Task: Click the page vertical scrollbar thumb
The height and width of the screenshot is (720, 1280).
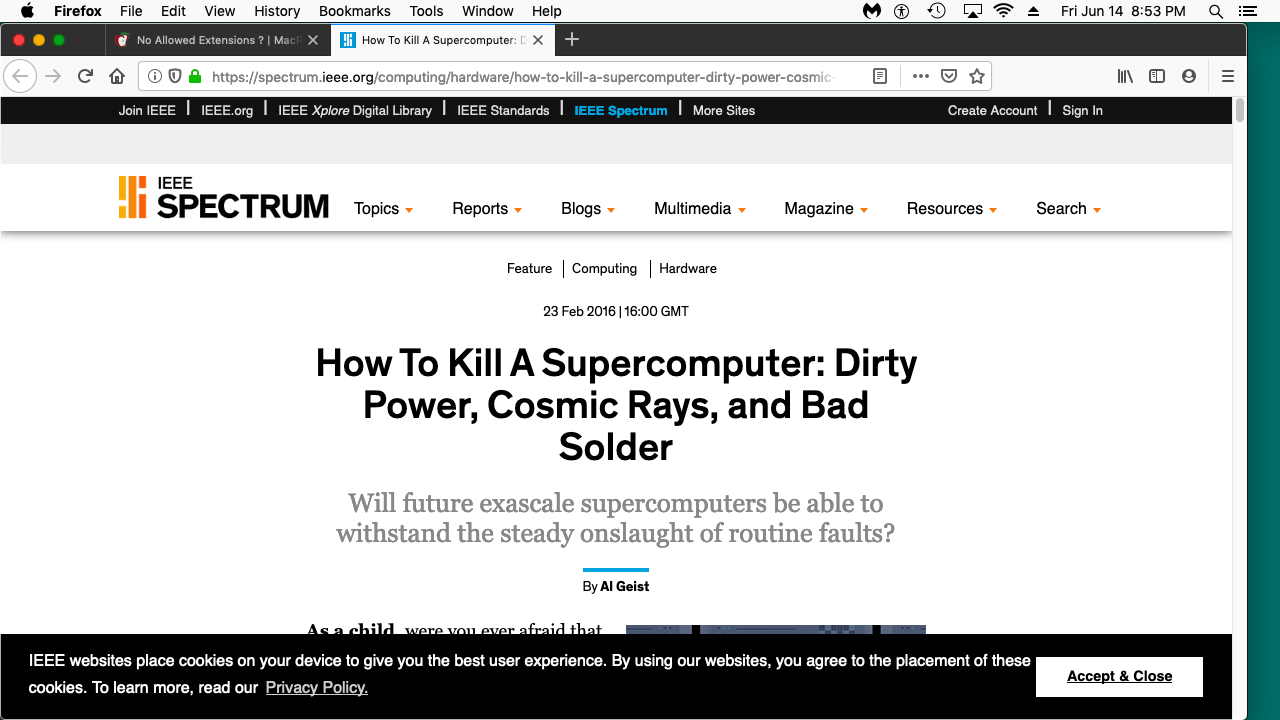Action: (1240, 110)
